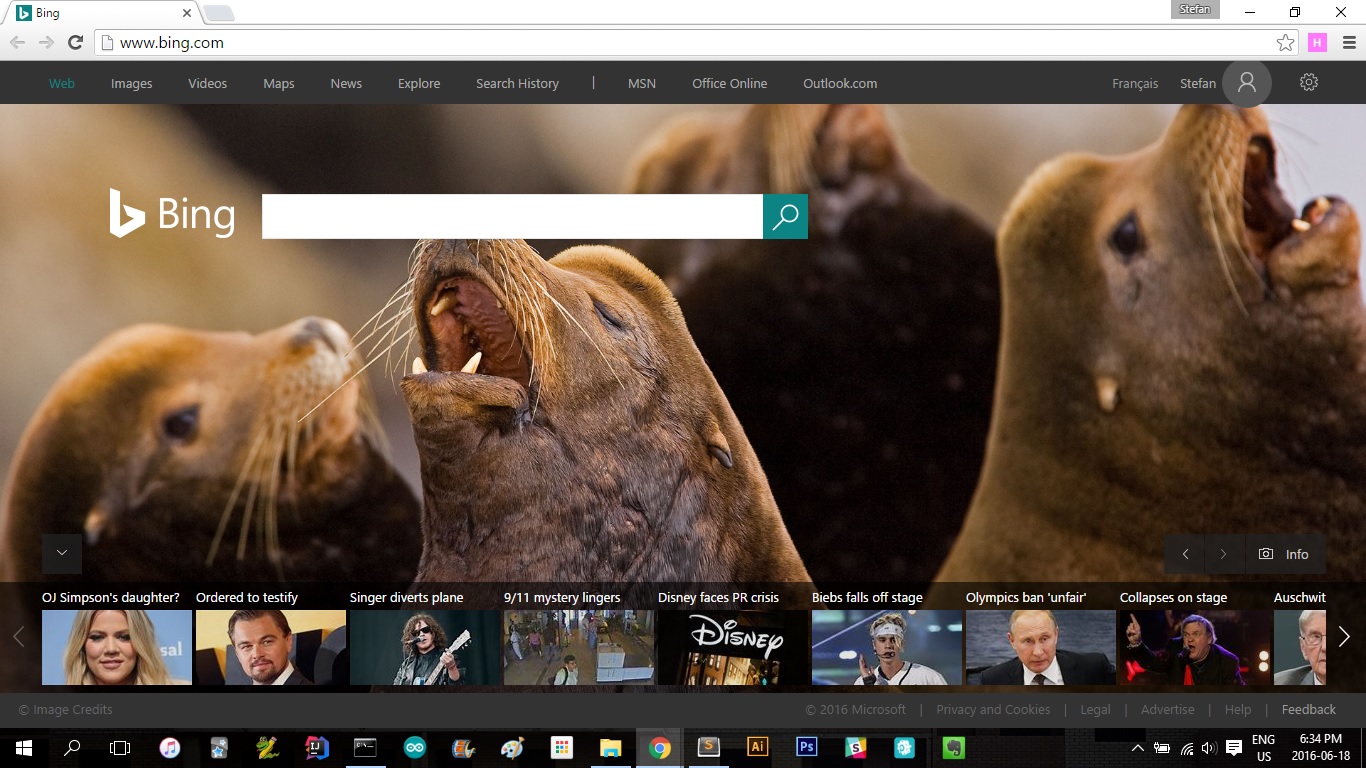
Task: Open Task View on taskbar
Action: 120,748
